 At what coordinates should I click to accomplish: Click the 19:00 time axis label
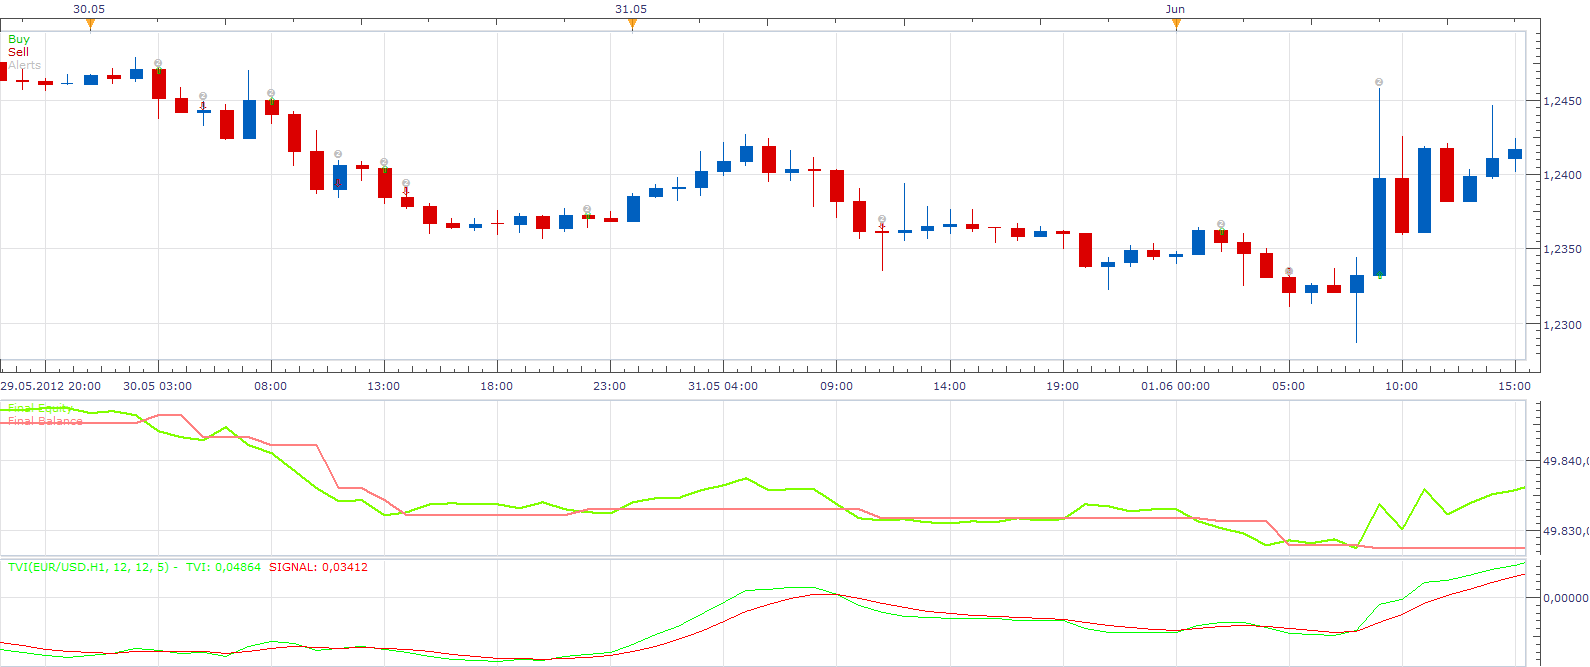(1063, 386)
